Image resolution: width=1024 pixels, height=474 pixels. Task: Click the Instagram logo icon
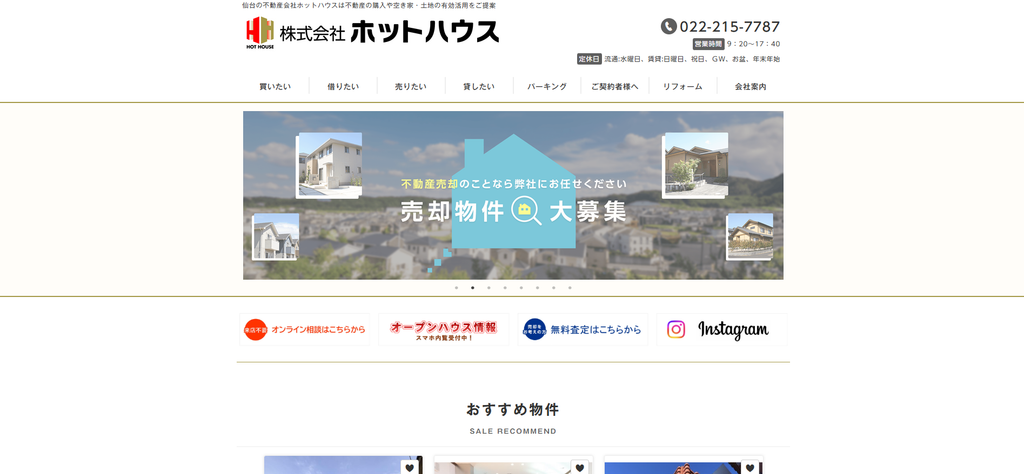pos(676,329)
